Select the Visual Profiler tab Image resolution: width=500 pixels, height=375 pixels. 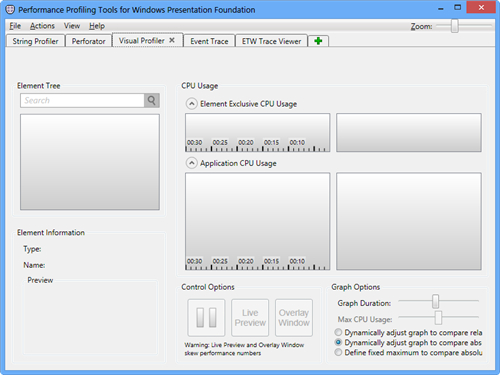[142, 40]
